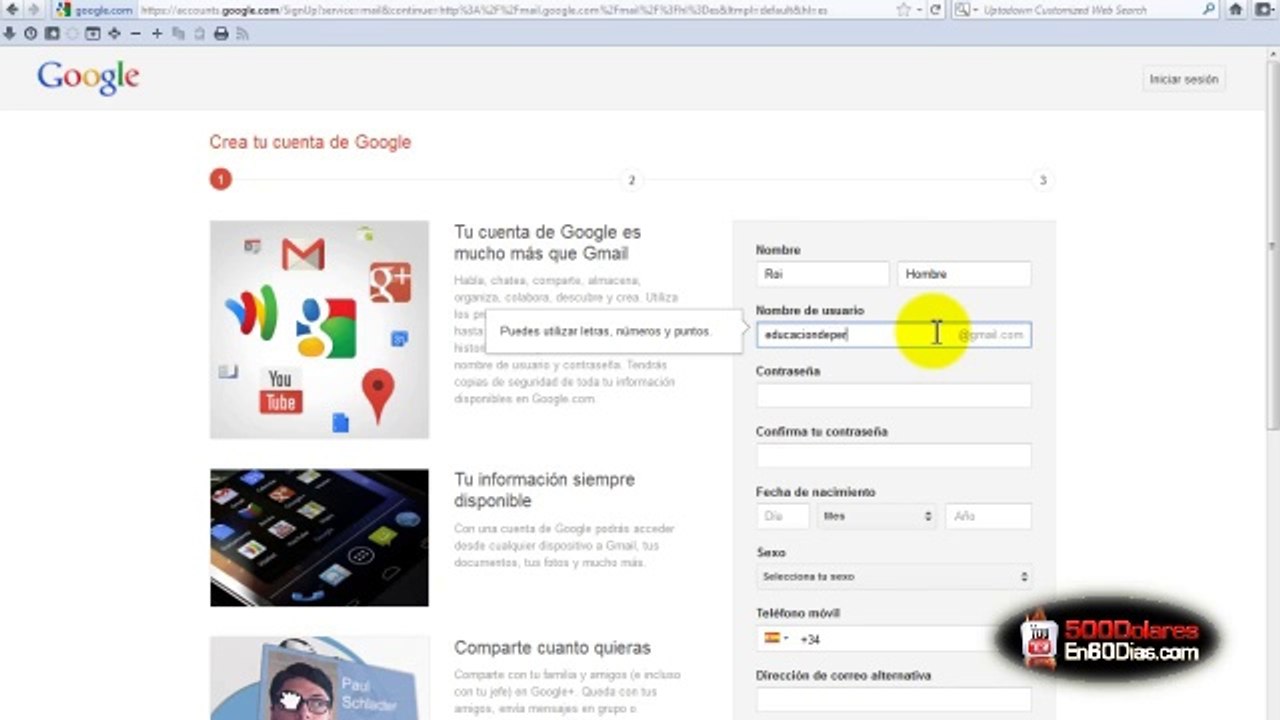Image resolution: width=1280 pixels, height=720 pixels.
Task: Open the Spain flag country code dropdown
Action: coord(776,638)
